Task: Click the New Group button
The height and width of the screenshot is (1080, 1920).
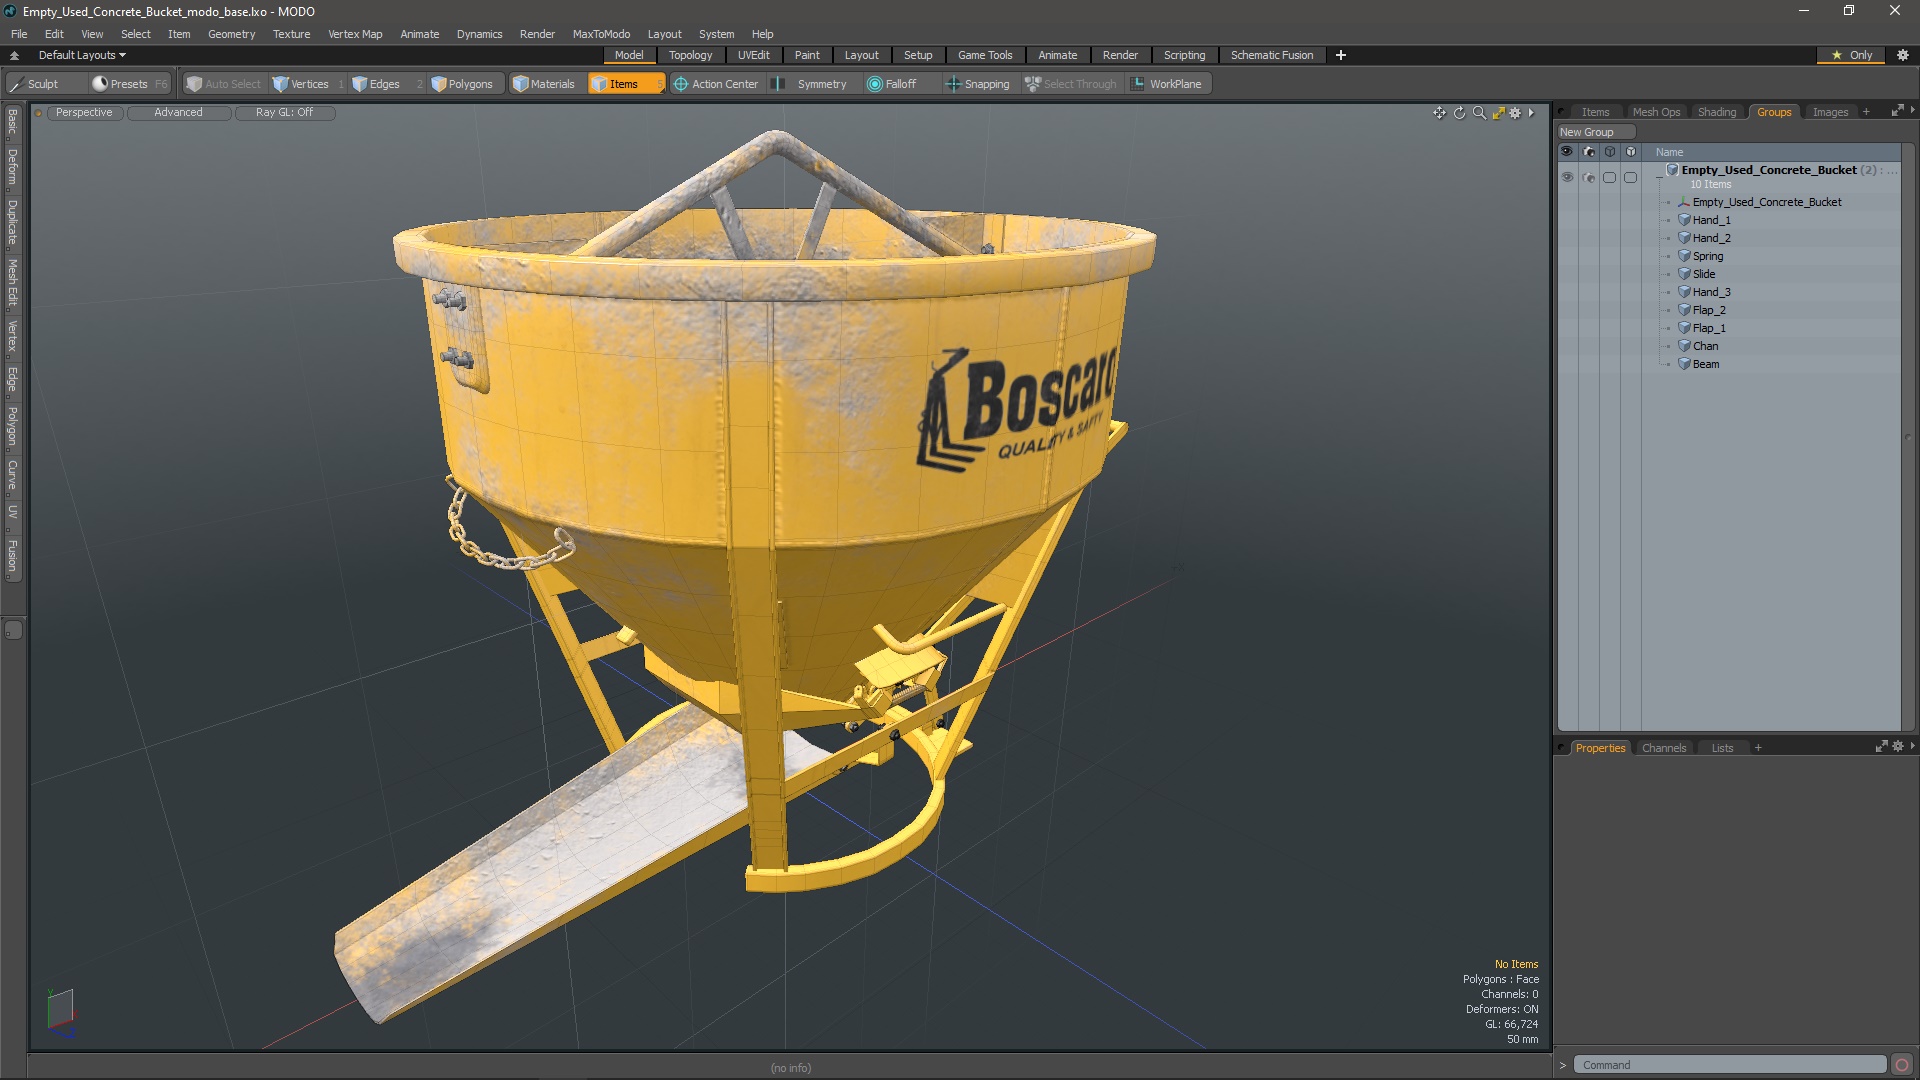Action: click(x=1594, y=132)
